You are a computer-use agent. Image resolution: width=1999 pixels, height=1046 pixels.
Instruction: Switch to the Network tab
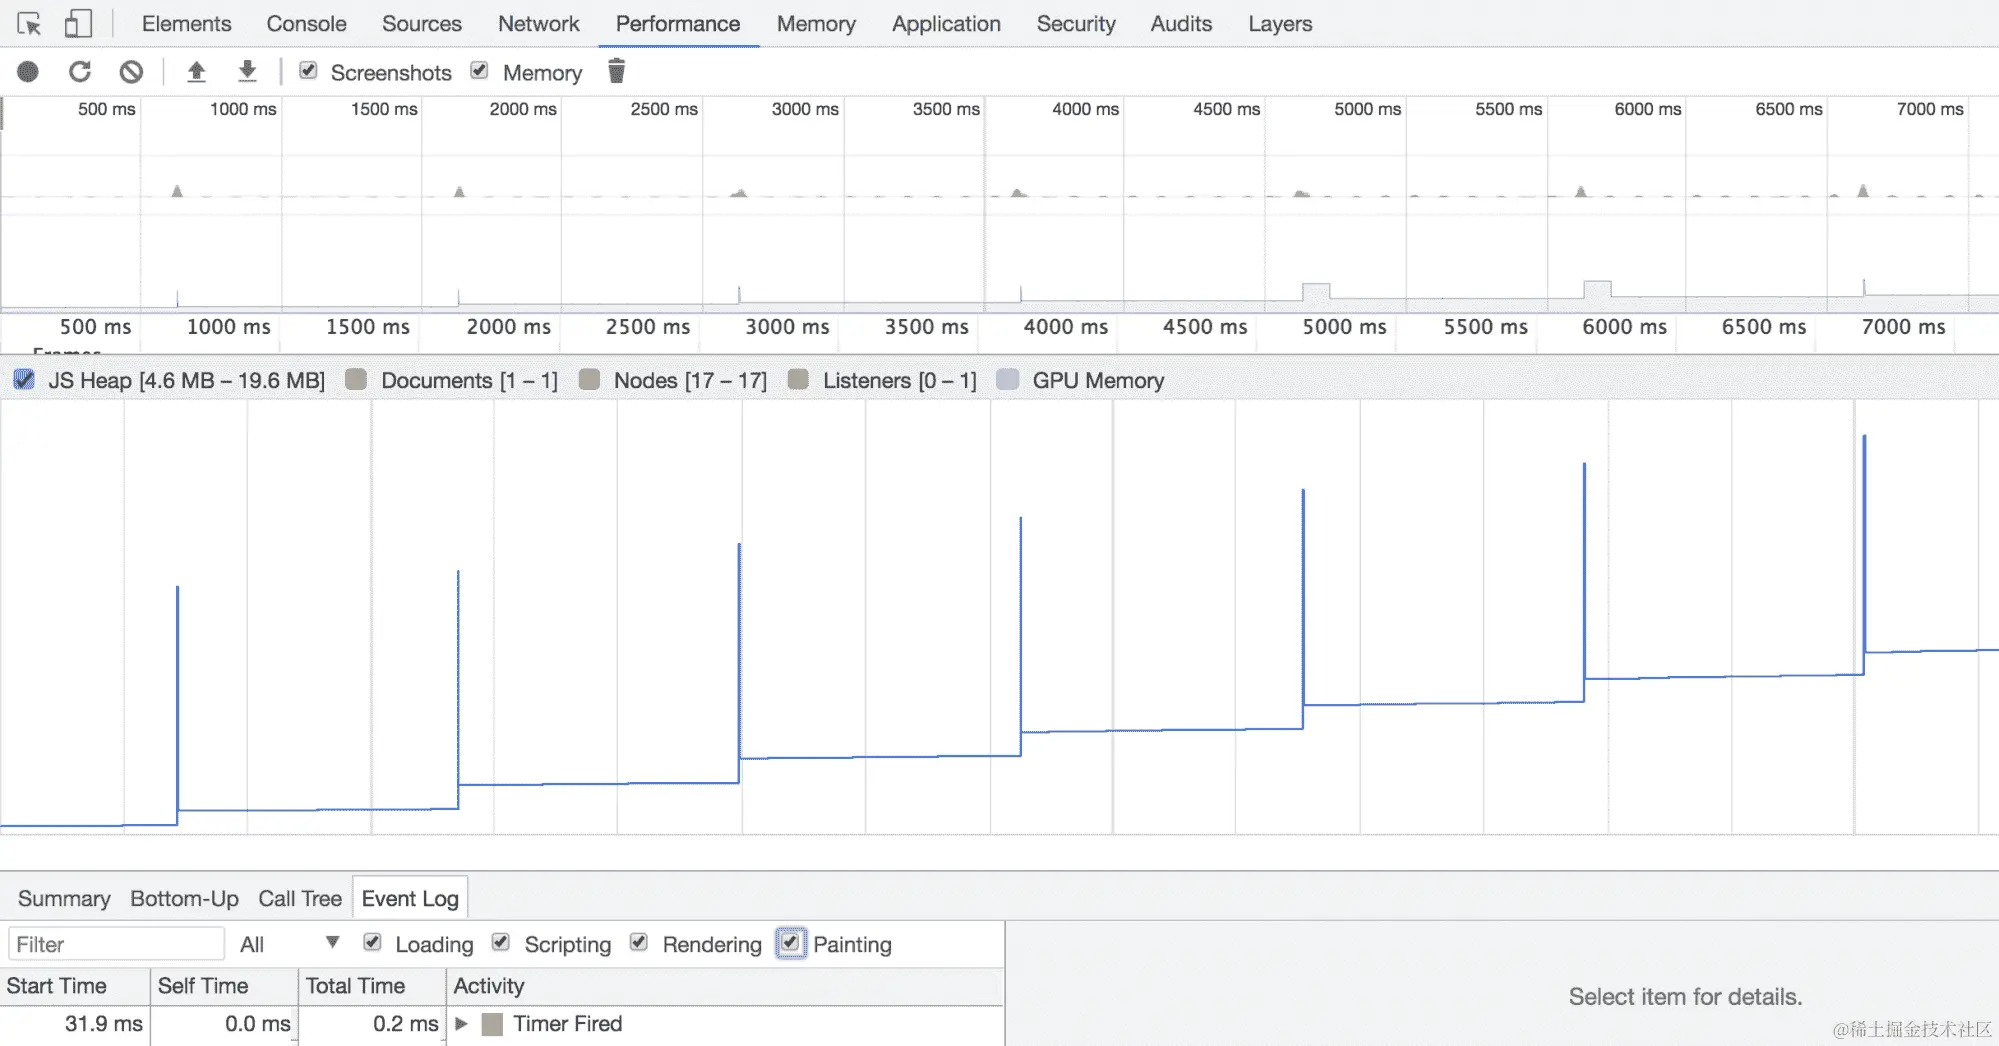click(539, 24)
